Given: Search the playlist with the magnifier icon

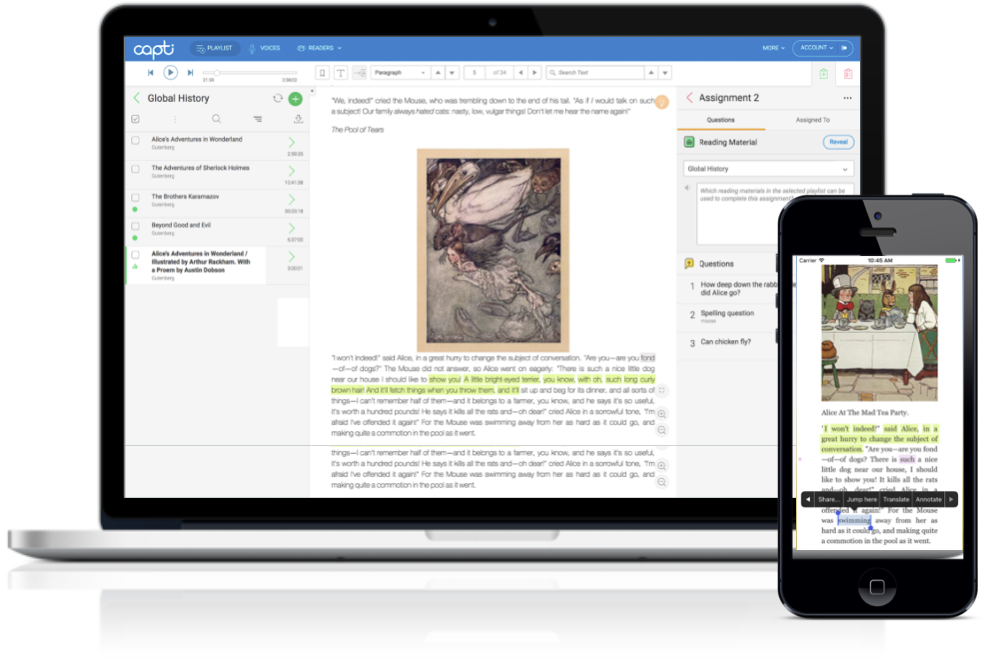Looking at the screenshot, I should click(x=216, y=119).
